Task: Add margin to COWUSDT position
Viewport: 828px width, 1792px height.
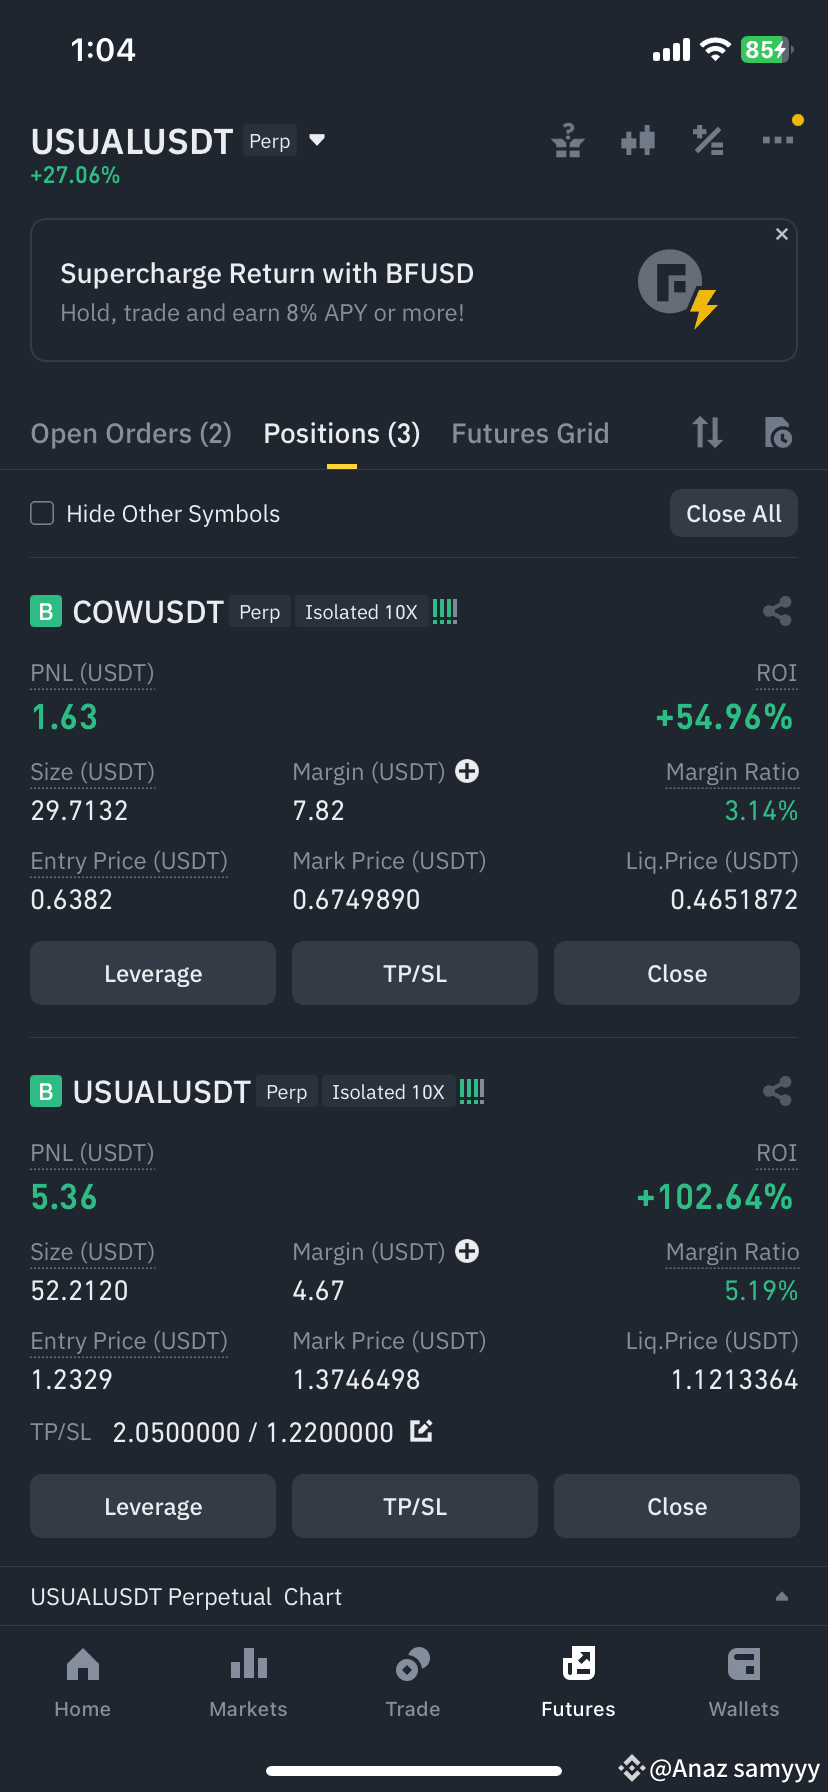Action: 467,771
